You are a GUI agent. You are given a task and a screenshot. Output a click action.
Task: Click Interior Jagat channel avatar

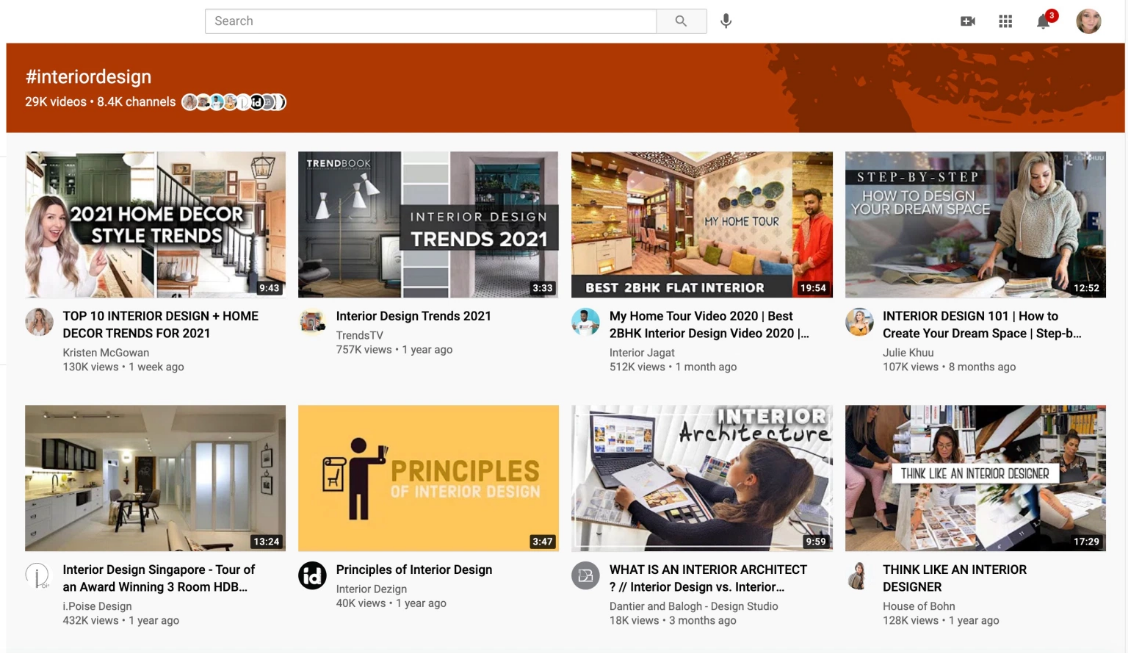tap(585, 322)
